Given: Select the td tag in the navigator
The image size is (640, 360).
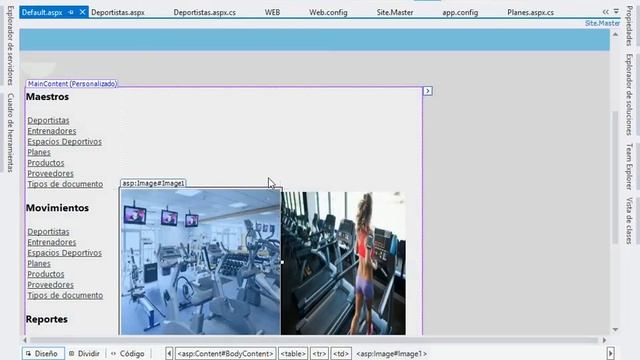Looking at the screenshot, I should click(x=341, y=353).
